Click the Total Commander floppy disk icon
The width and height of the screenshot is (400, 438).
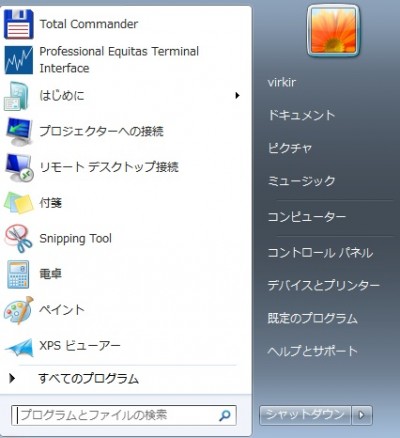pyautogui.click(x=19, y=24)
